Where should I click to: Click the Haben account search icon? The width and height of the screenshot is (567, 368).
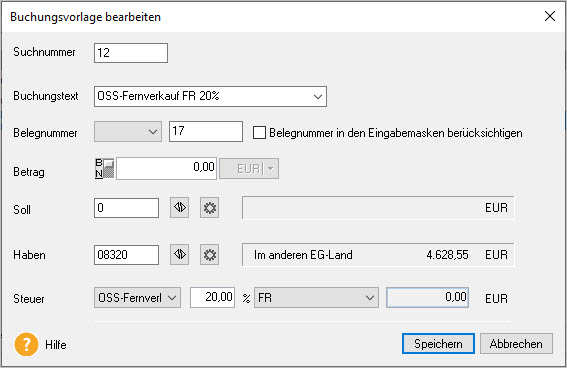pos(179,254)
